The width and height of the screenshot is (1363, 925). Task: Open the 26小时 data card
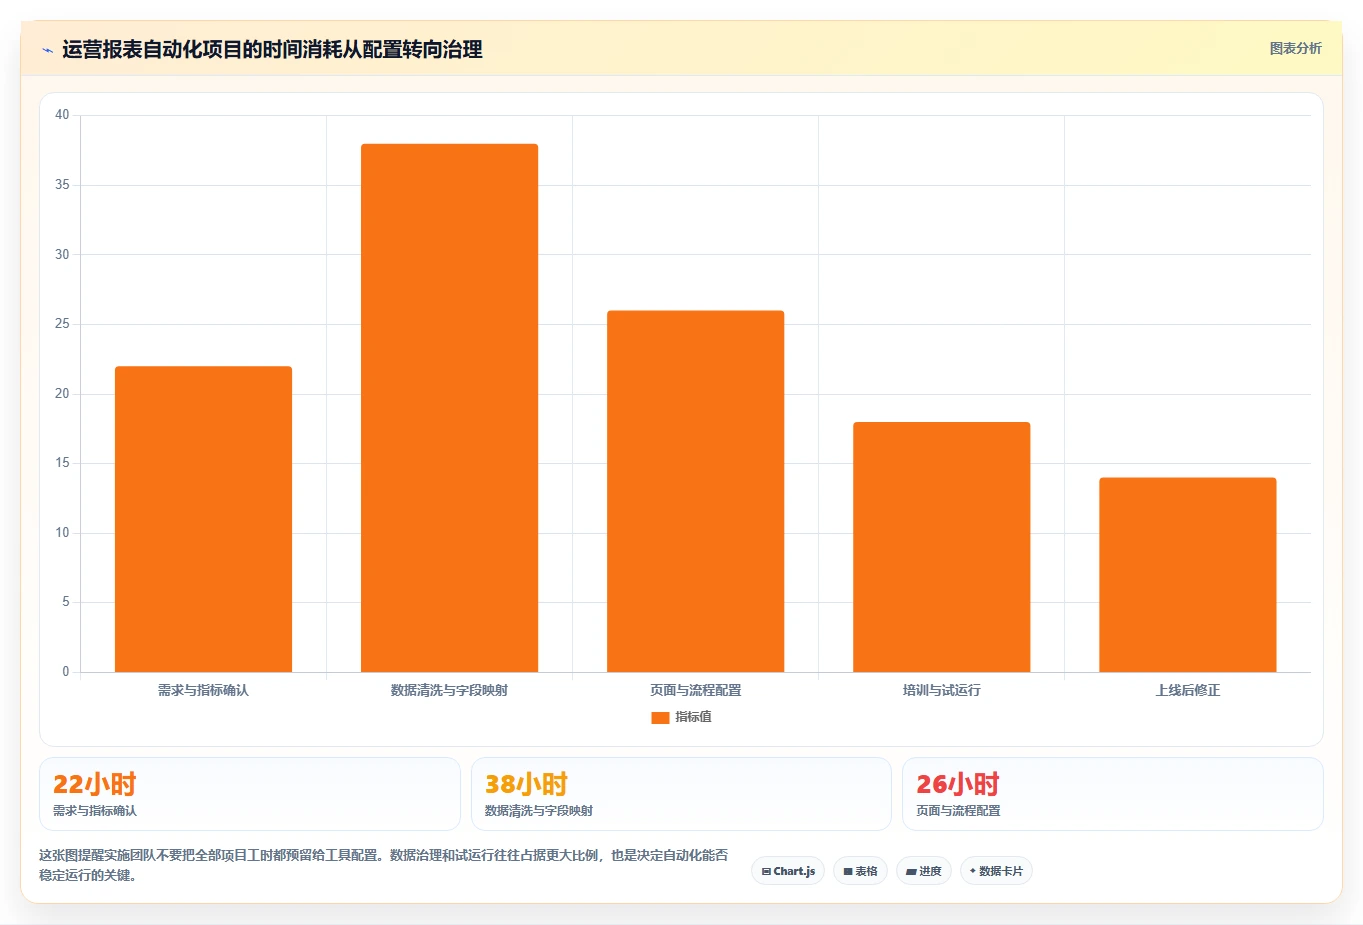pyautogui.click(x=1112, y=794)
